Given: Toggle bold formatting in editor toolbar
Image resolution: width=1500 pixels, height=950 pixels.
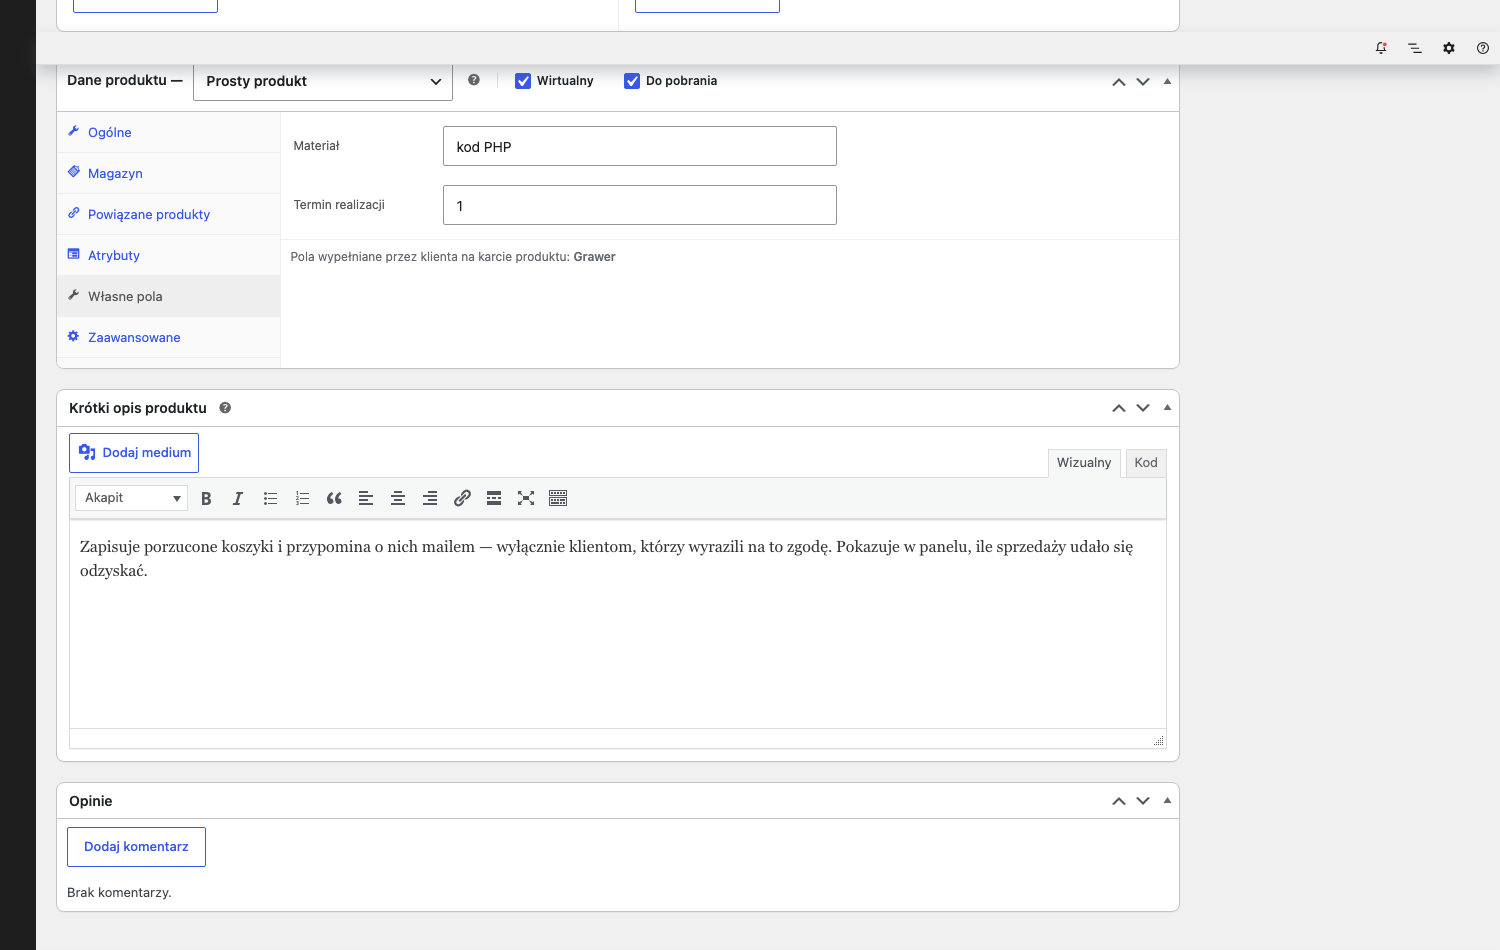Looking at the screenshot, I should click(x=206, y=498).
